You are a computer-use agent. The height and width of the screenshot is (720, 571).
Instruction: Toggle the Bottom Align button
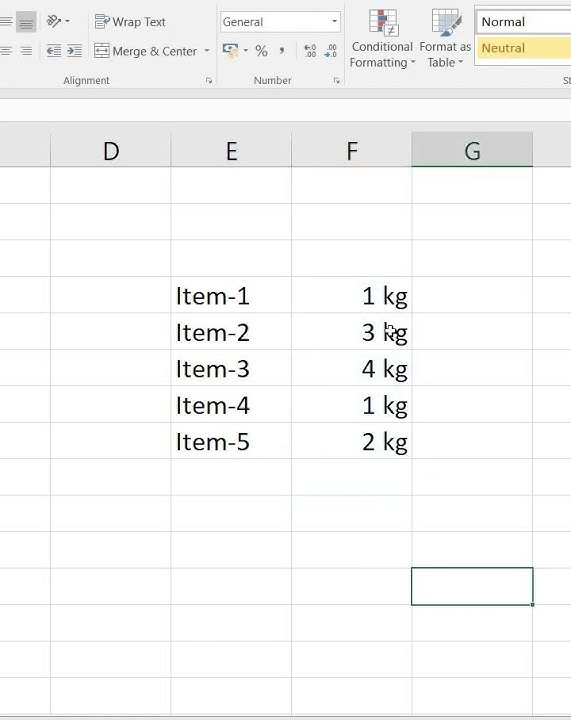tap(26, 22)
